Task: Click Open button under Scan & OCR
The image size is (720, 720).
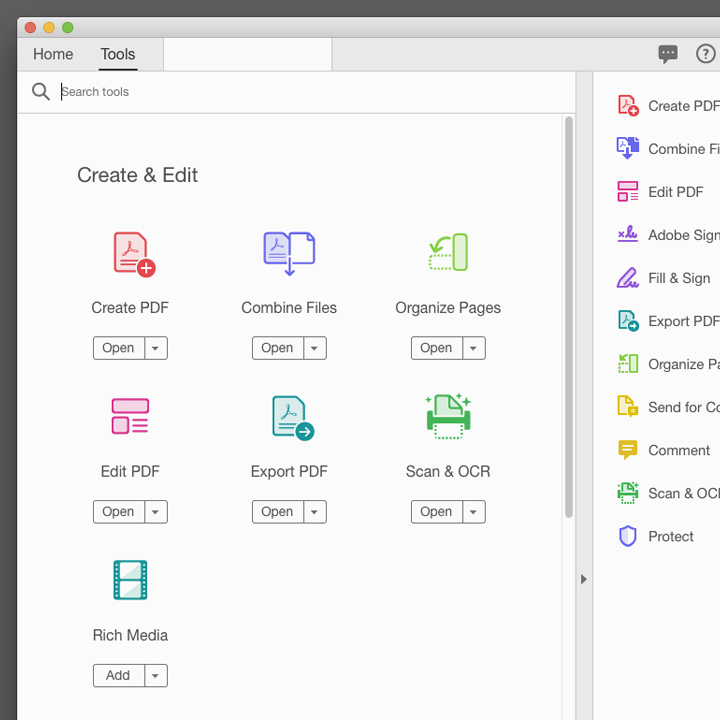Action: pyautogui.click(x=436, y=512)
